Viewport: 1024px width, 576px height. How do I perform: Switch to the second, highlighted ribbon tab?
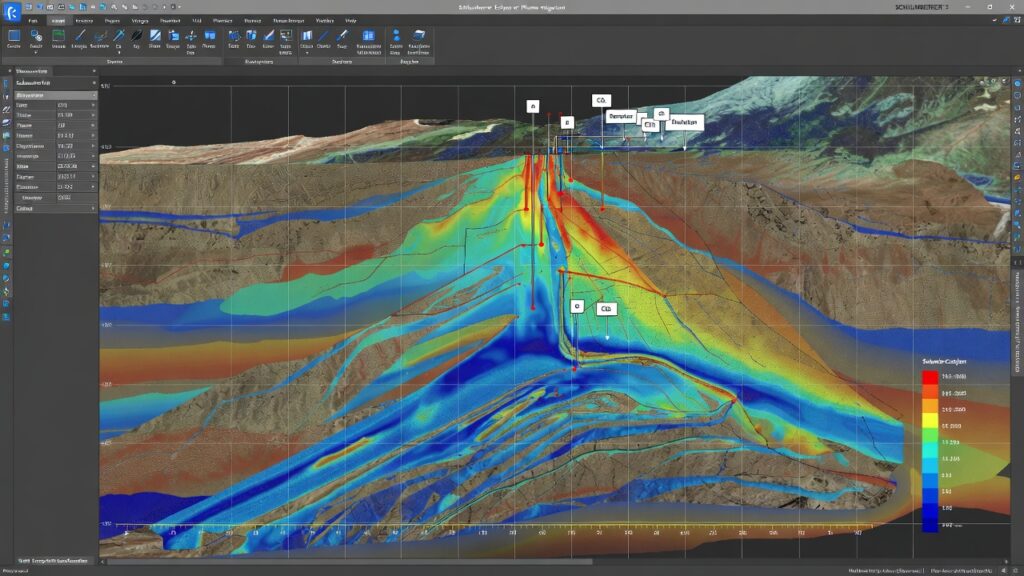[x=58, y=20]
